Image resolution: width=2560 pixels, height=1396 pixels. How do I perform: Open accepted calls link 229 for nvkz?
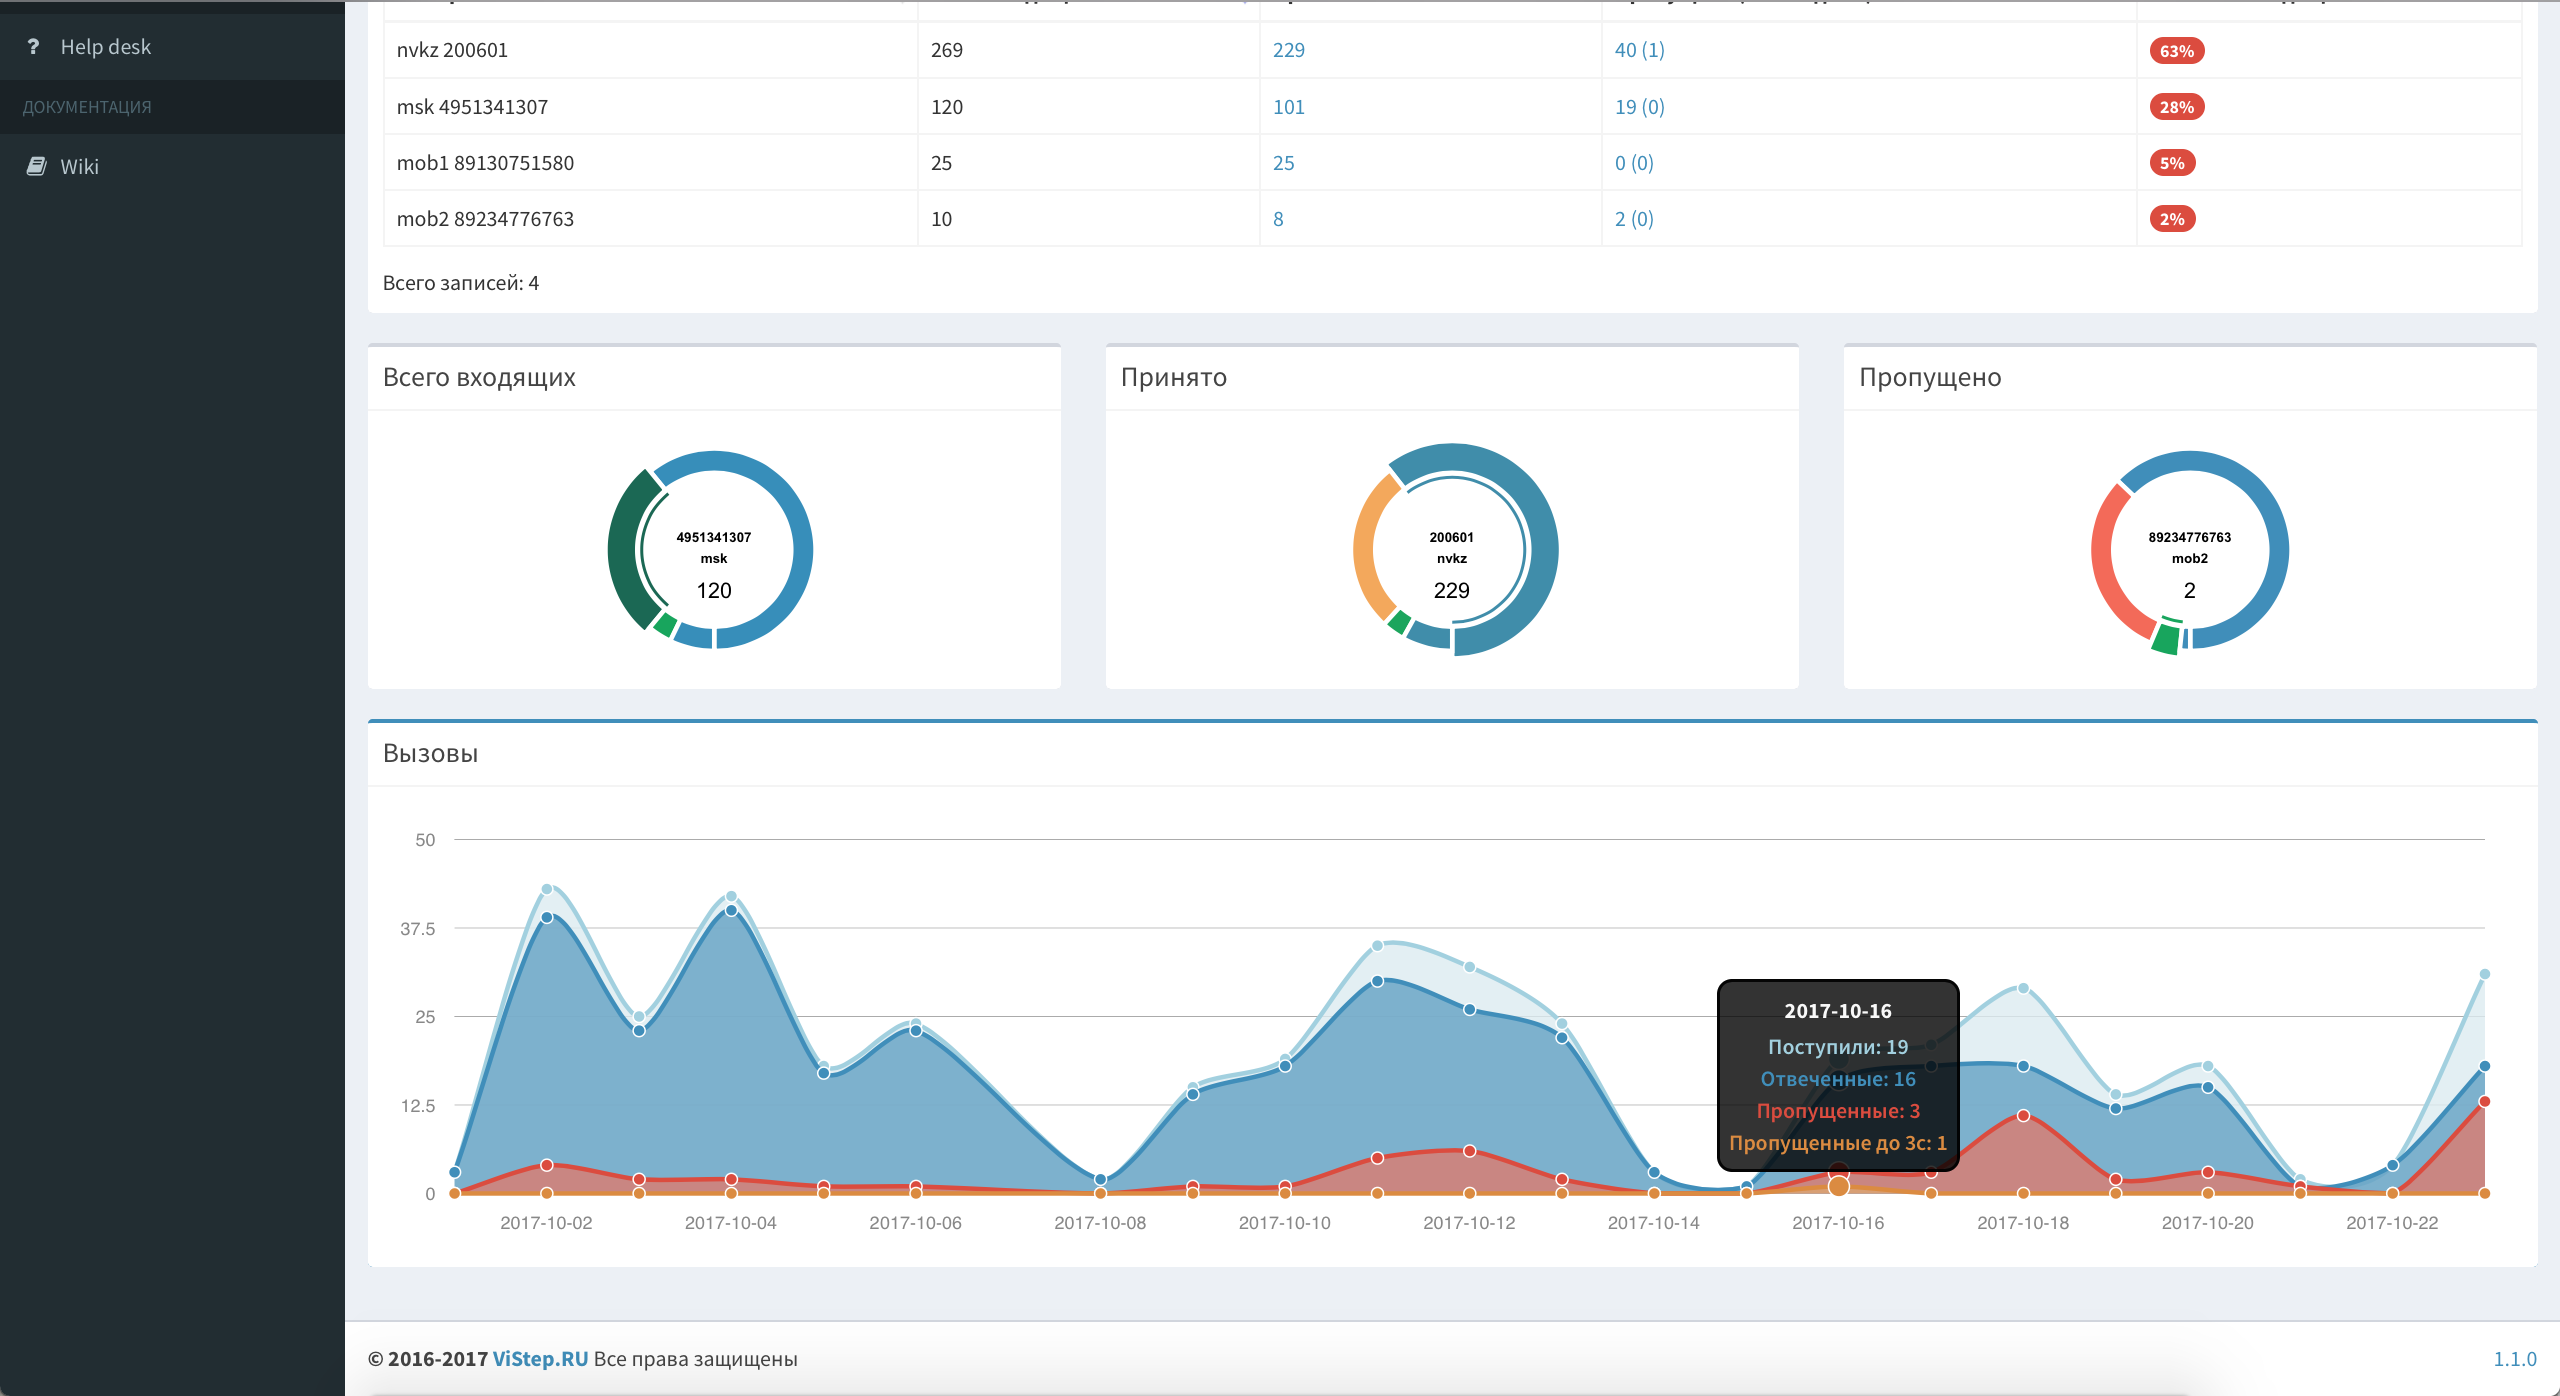(x=1288, y=50)
